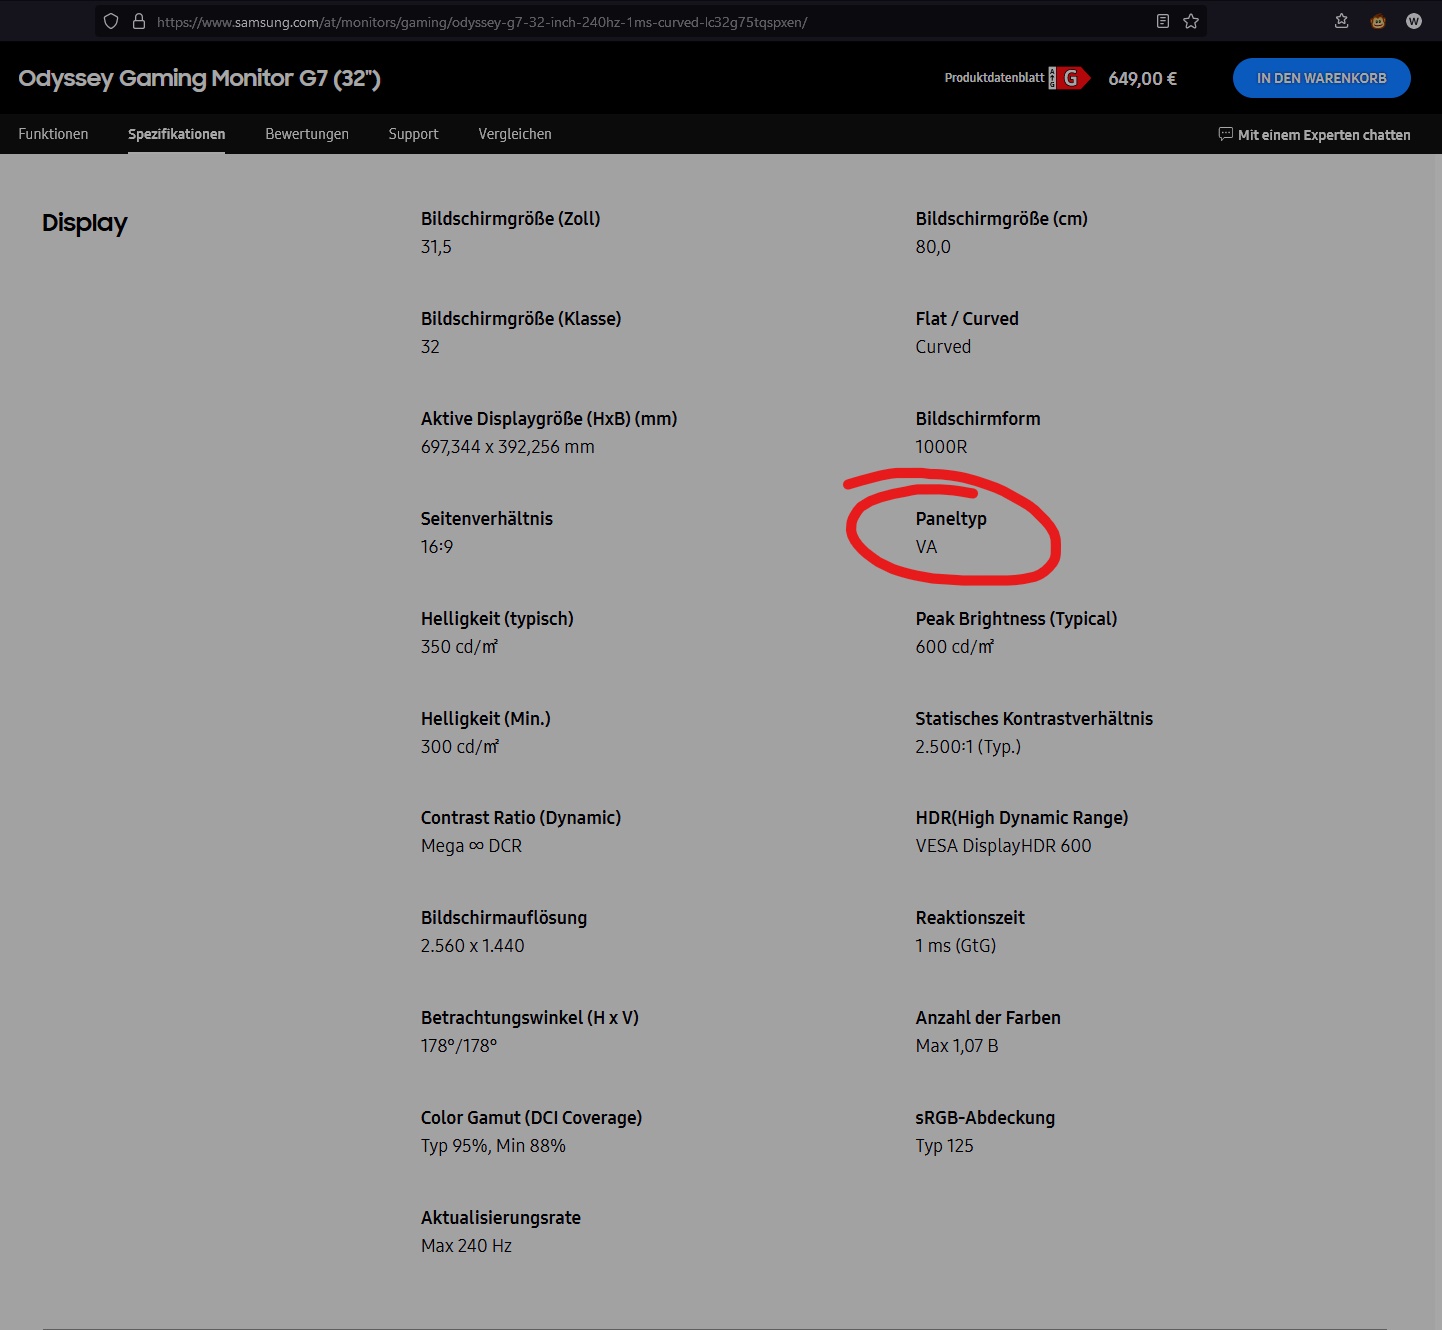
Task: Open the Tampermonkey extension icon
Action: click(1377, 21)
